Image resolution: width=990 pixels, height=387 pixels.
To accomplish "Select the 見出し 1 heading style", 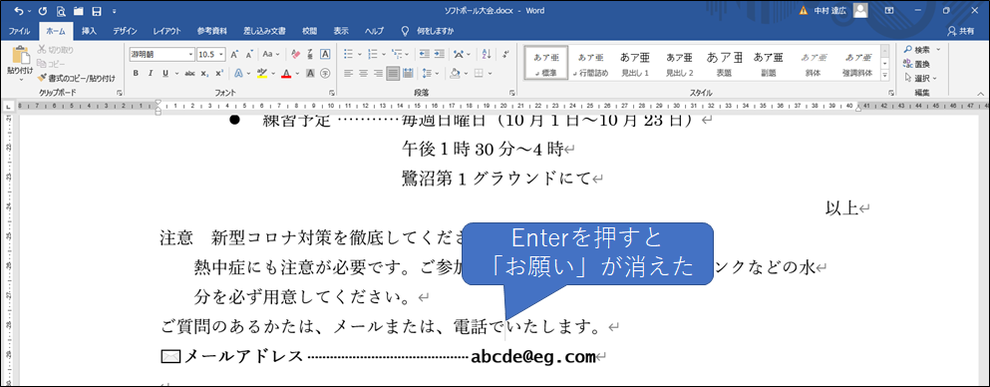I will click(x=635, y=63).
